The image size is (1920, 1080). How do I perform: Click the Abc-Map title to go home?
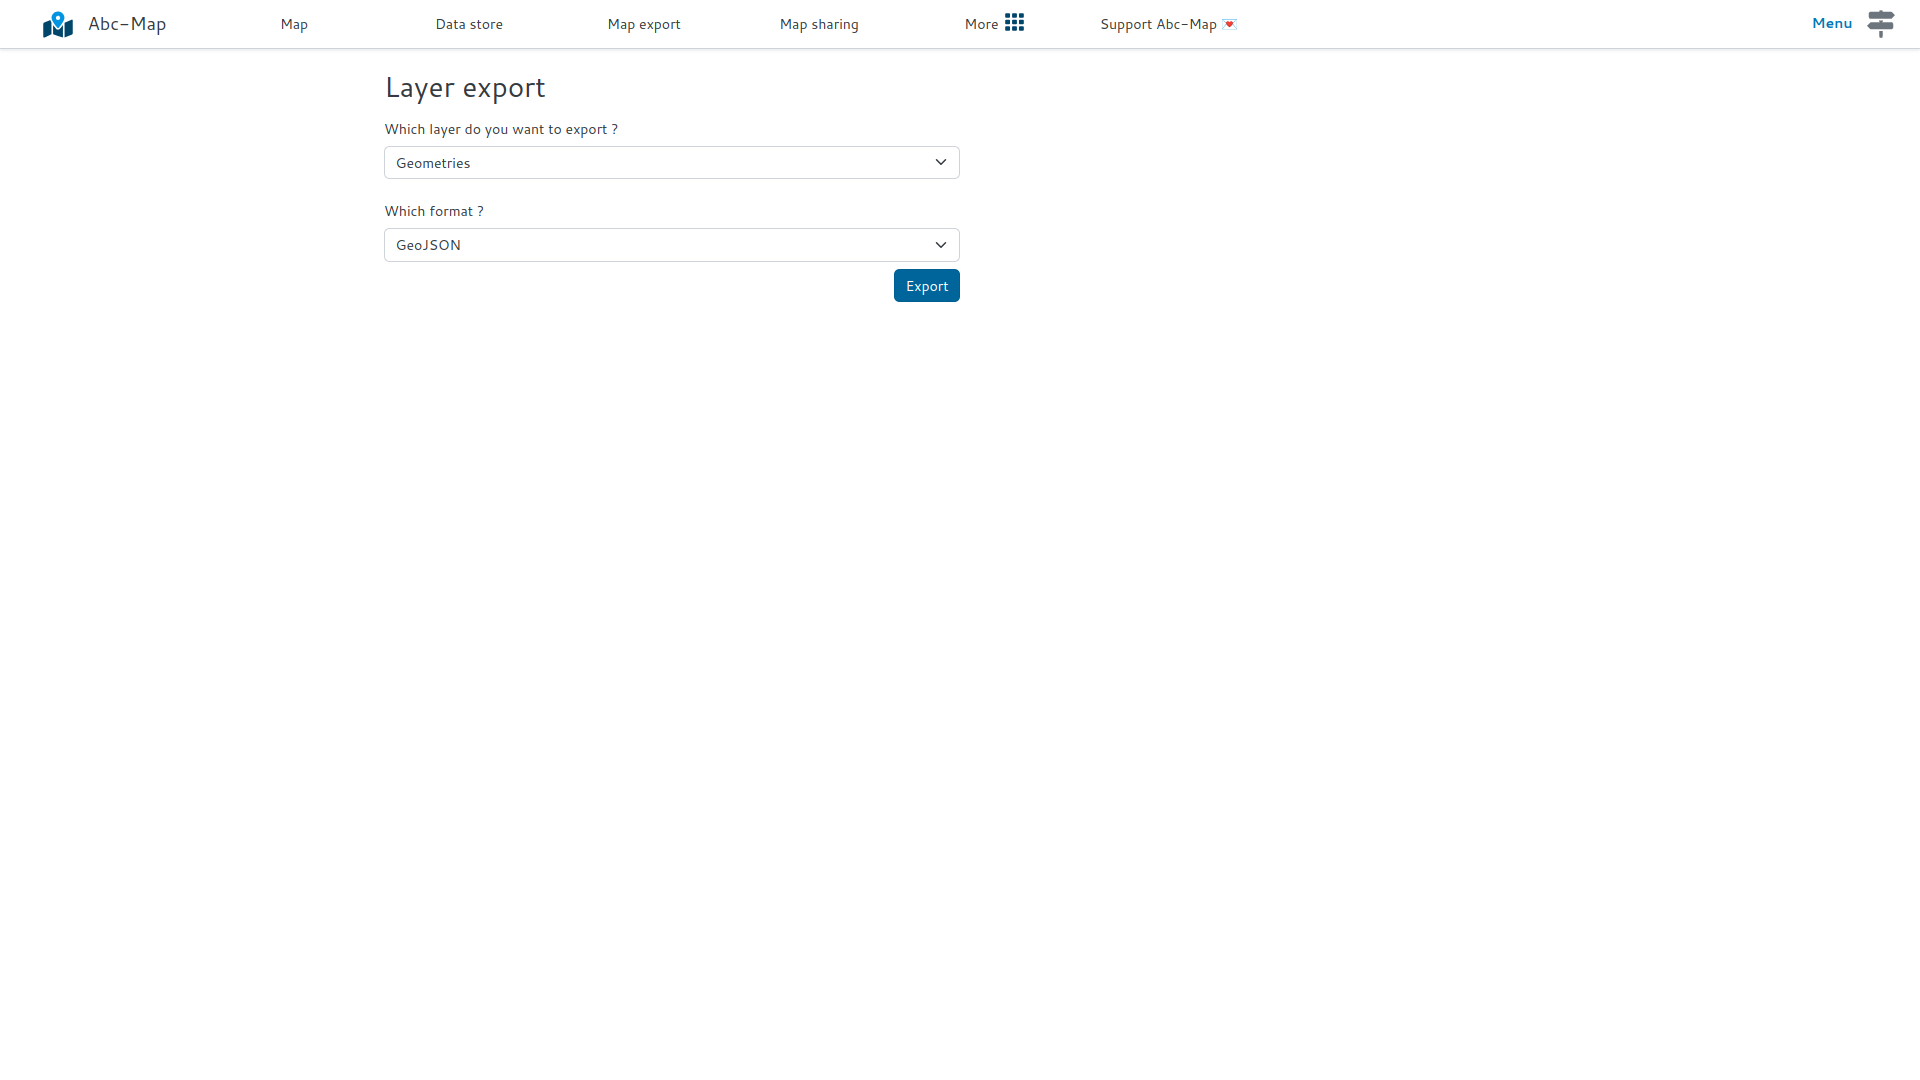coord(126,23)
